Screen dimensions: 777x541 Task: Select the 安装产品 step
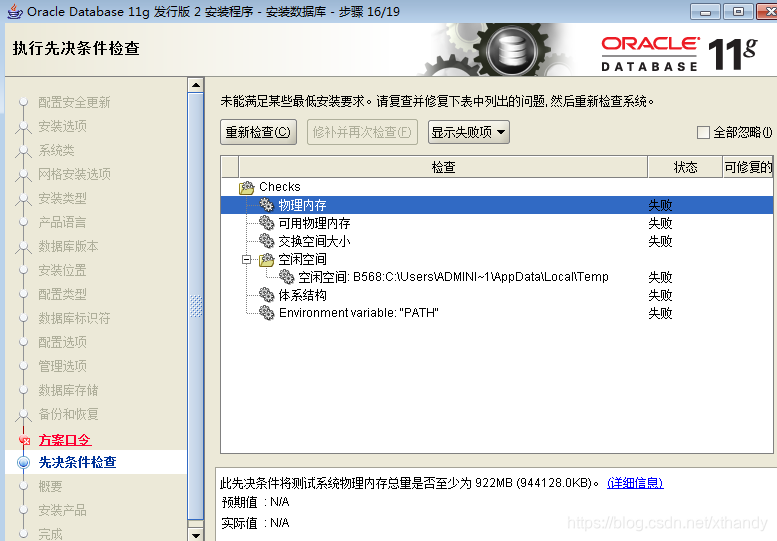[x=62, y=510]
